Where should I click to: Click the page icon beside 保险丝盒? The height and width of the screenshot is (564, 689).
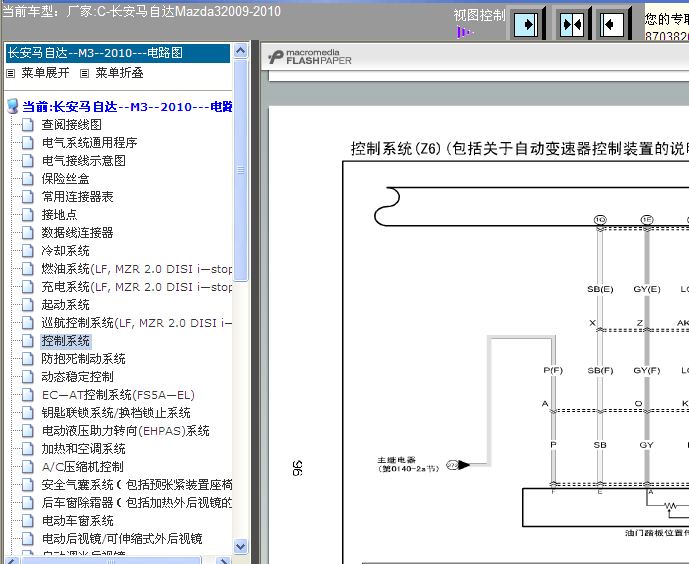click(28, 179)
